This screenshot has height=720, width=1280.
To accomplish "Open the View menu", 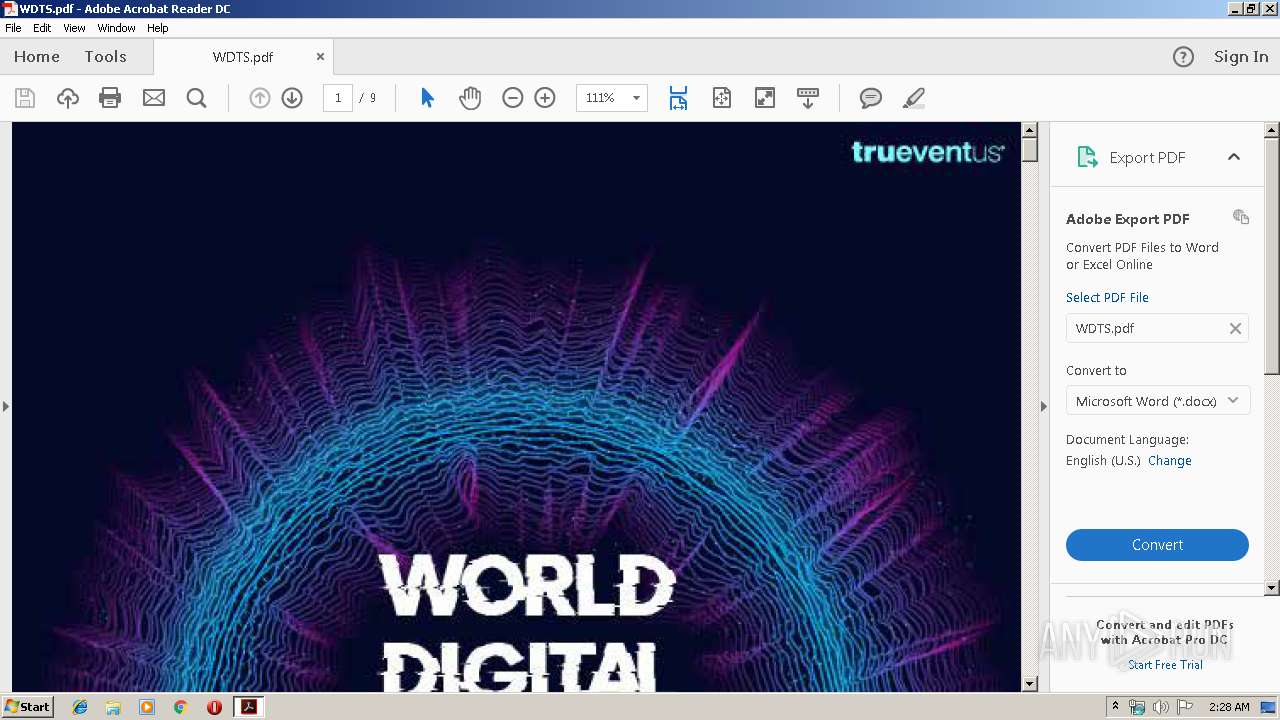I will pos(75,28).
